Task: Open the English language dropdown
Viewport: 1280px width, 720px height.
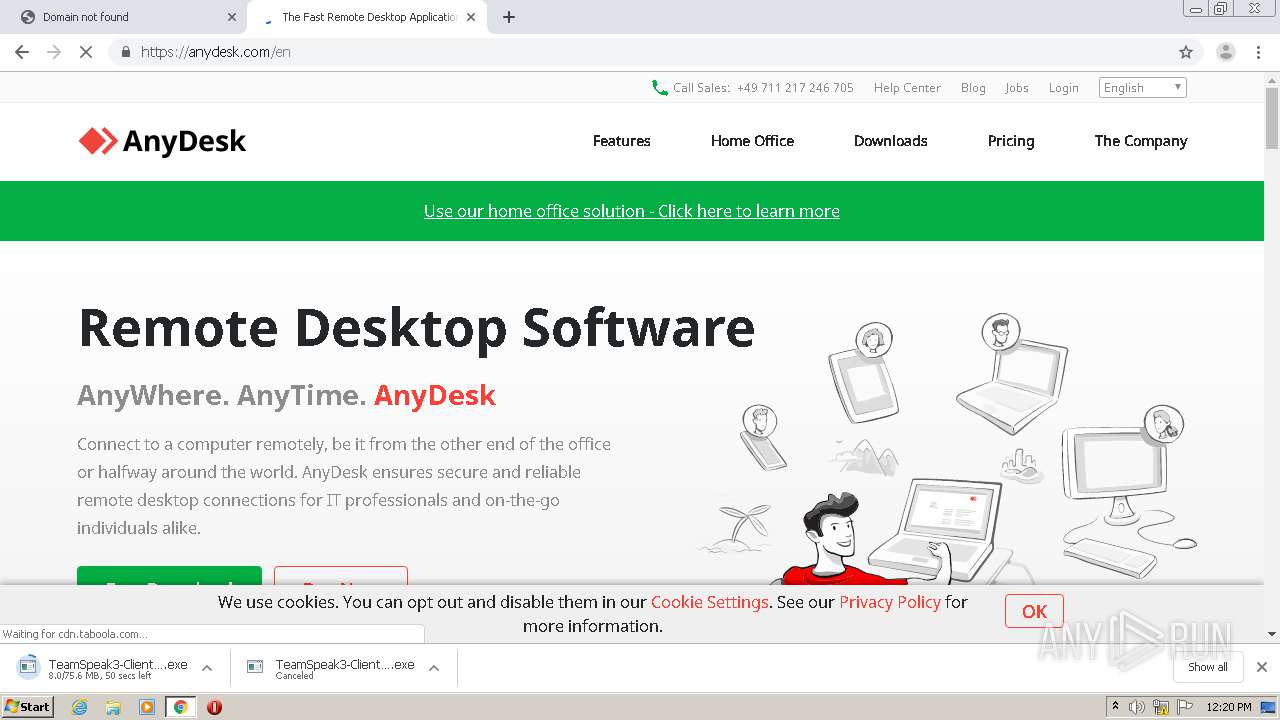Action: tap(1142, 88)
